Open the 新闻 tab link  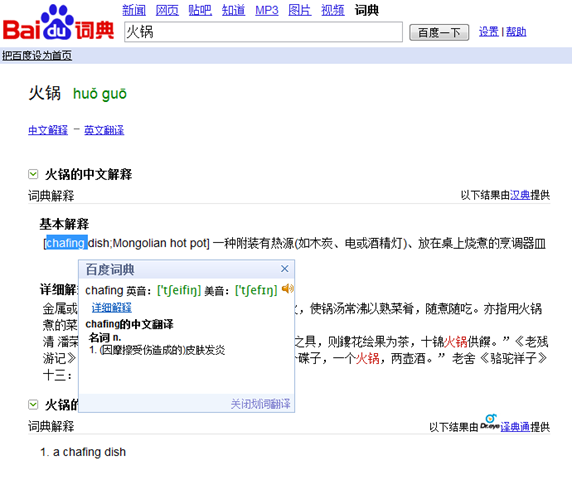[x=134, y=10]
